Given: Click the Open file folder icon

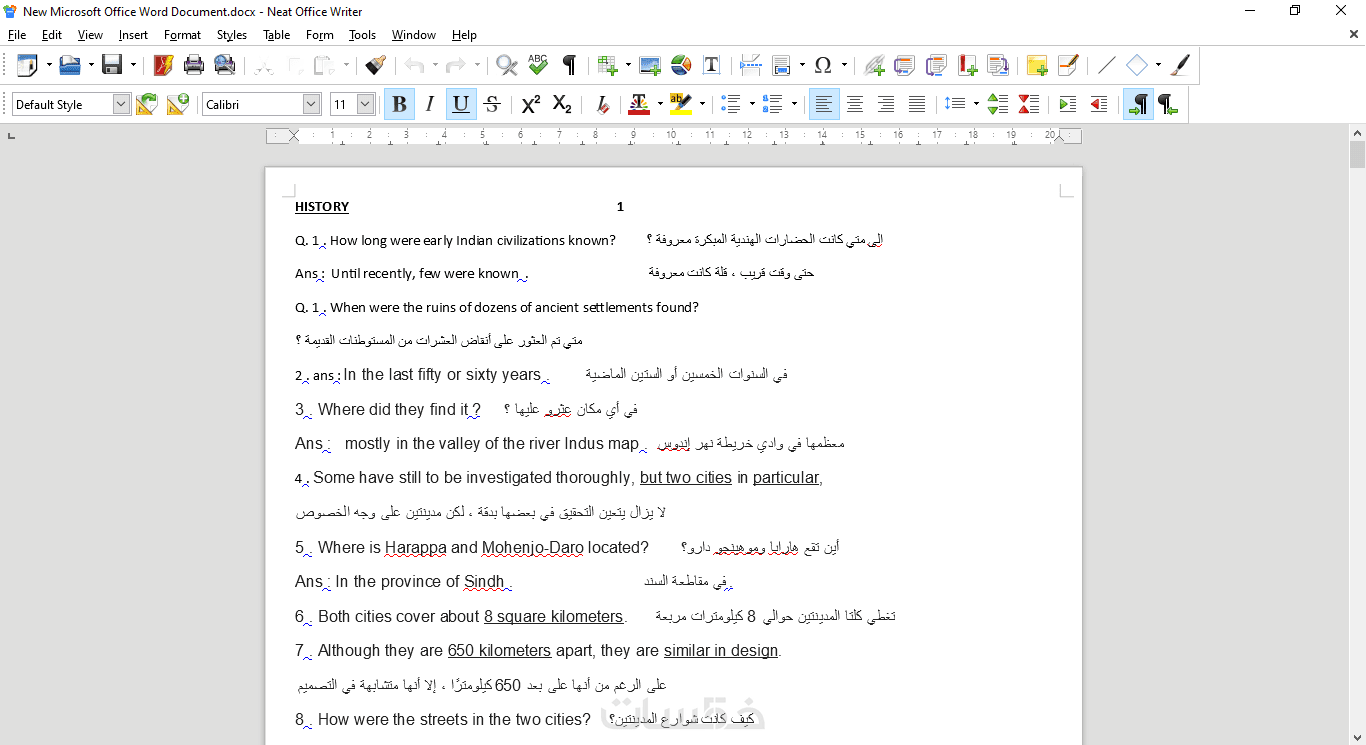Looking at the screenshot, I should click(x=69, y=66).
